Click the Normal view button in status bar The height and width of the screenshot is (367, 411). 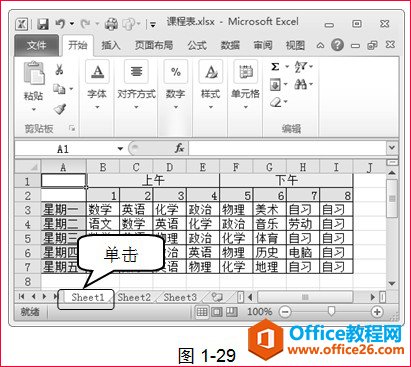(x=202, y=312)
